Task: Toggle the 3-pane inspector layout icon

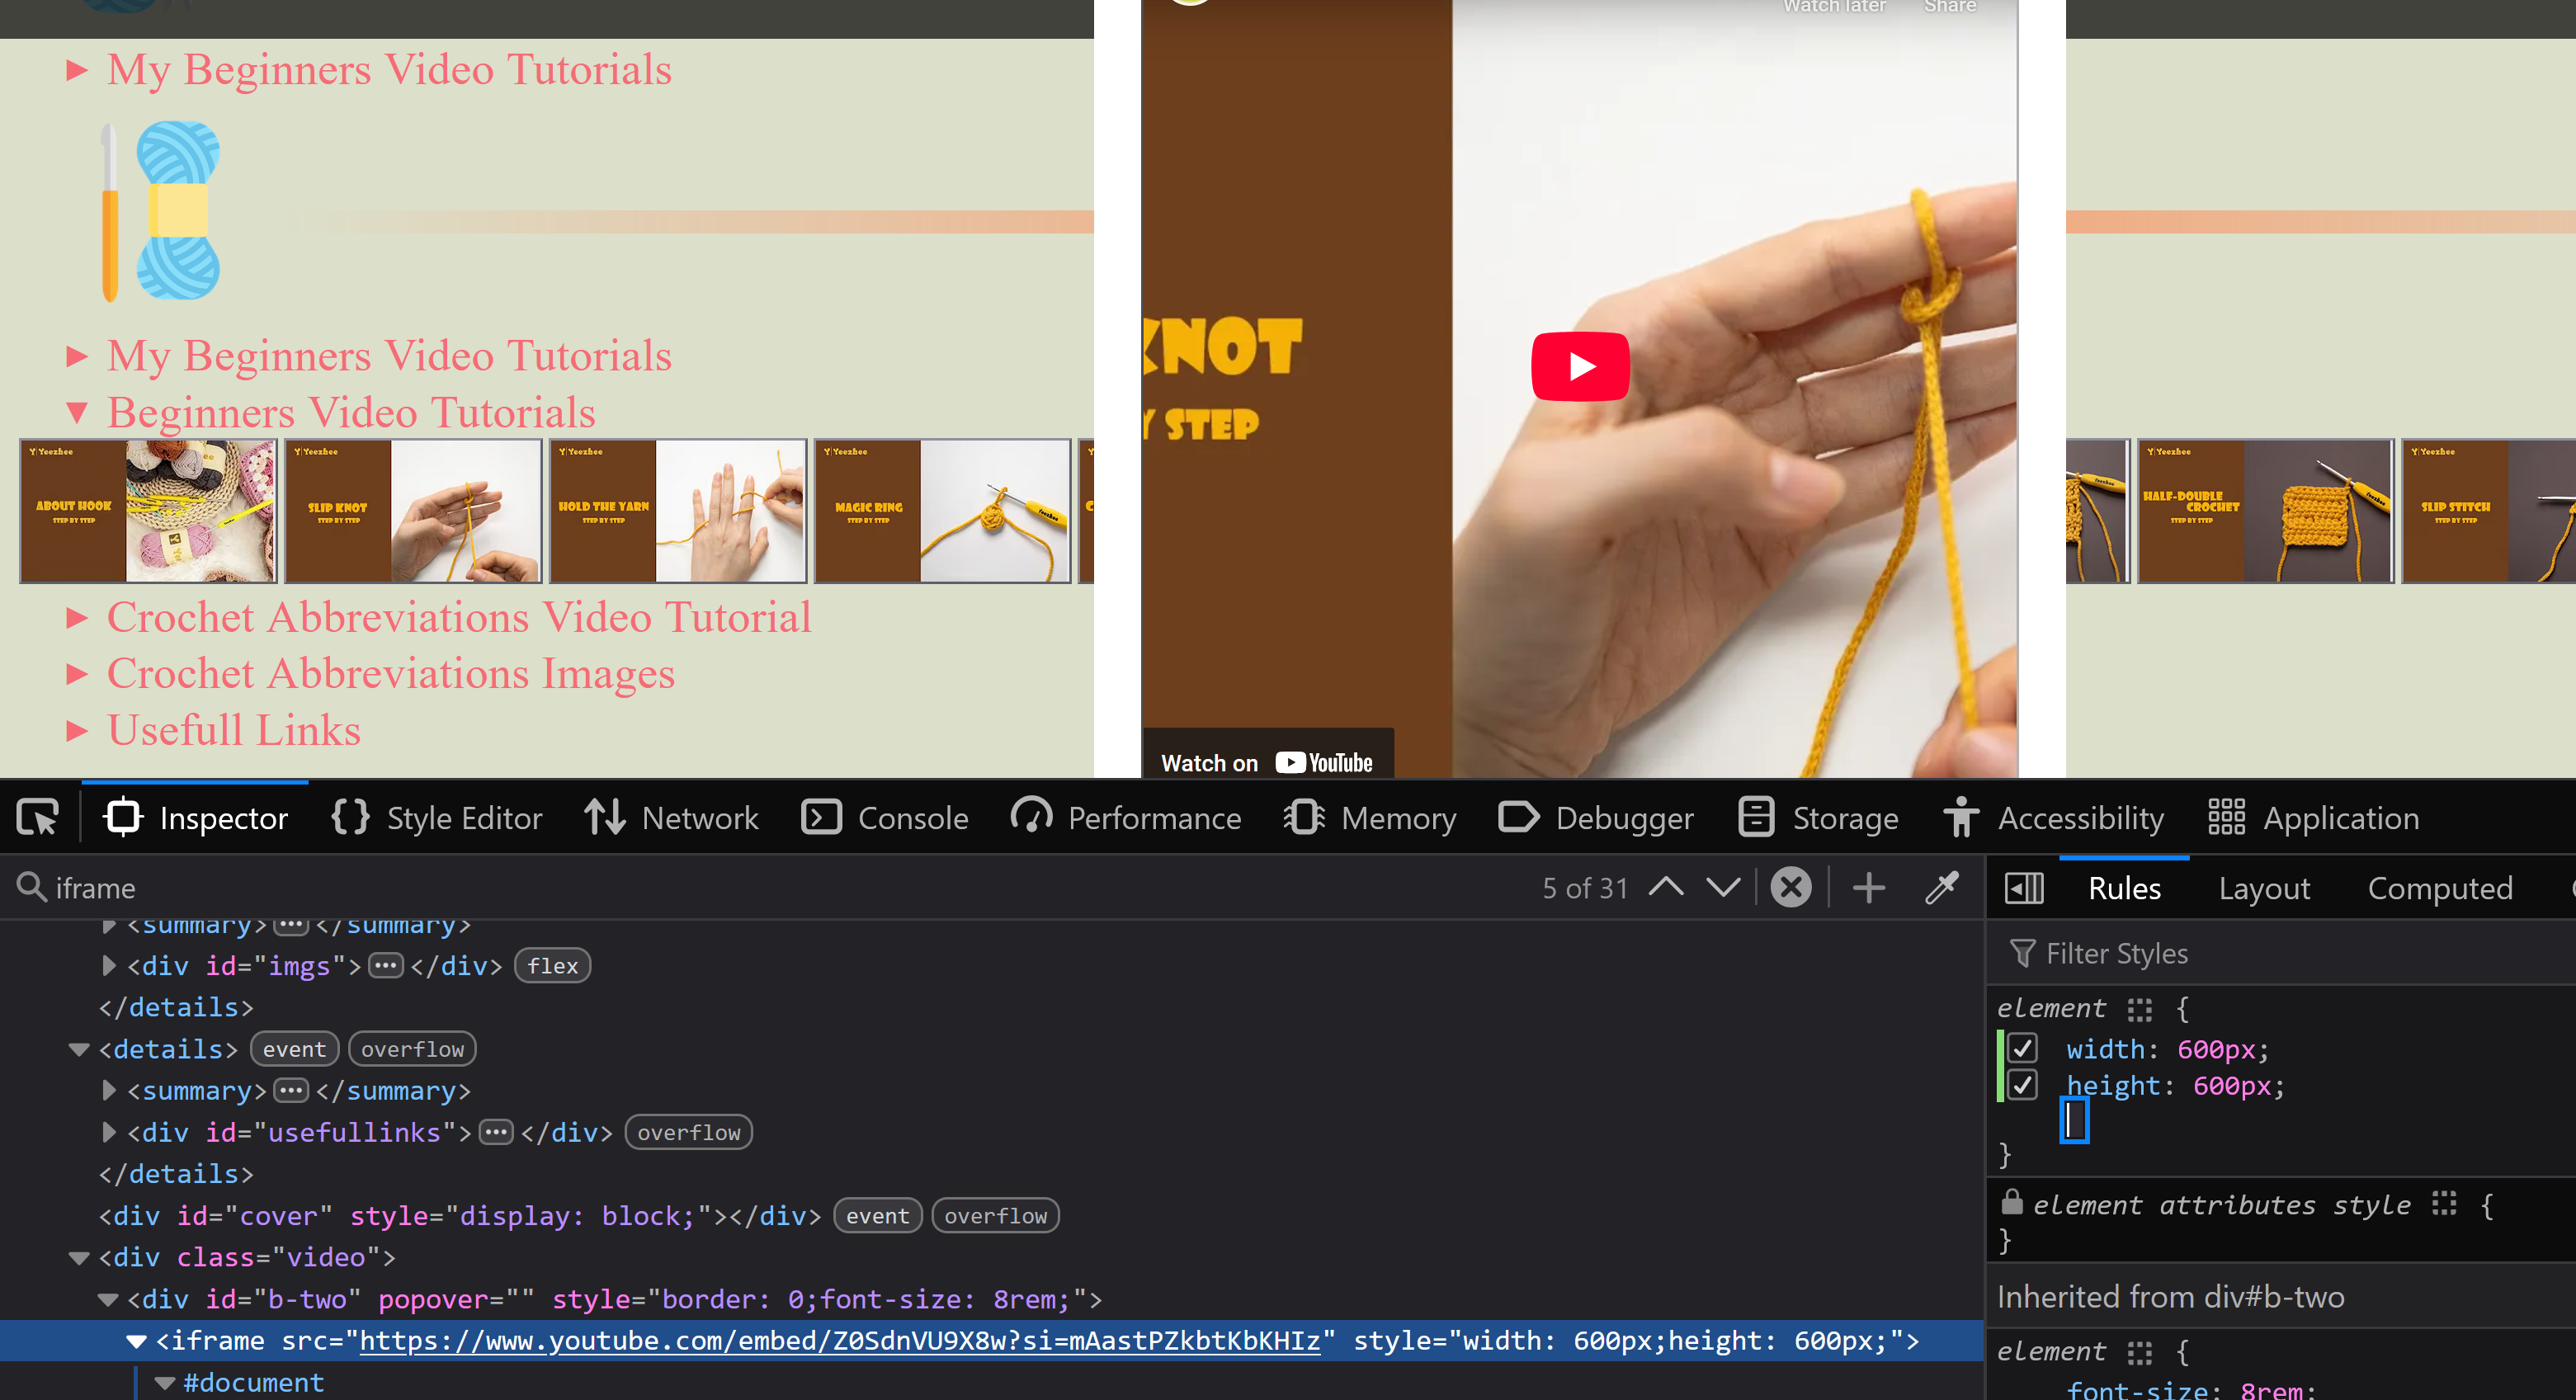Action: (x=2024, y=888)
